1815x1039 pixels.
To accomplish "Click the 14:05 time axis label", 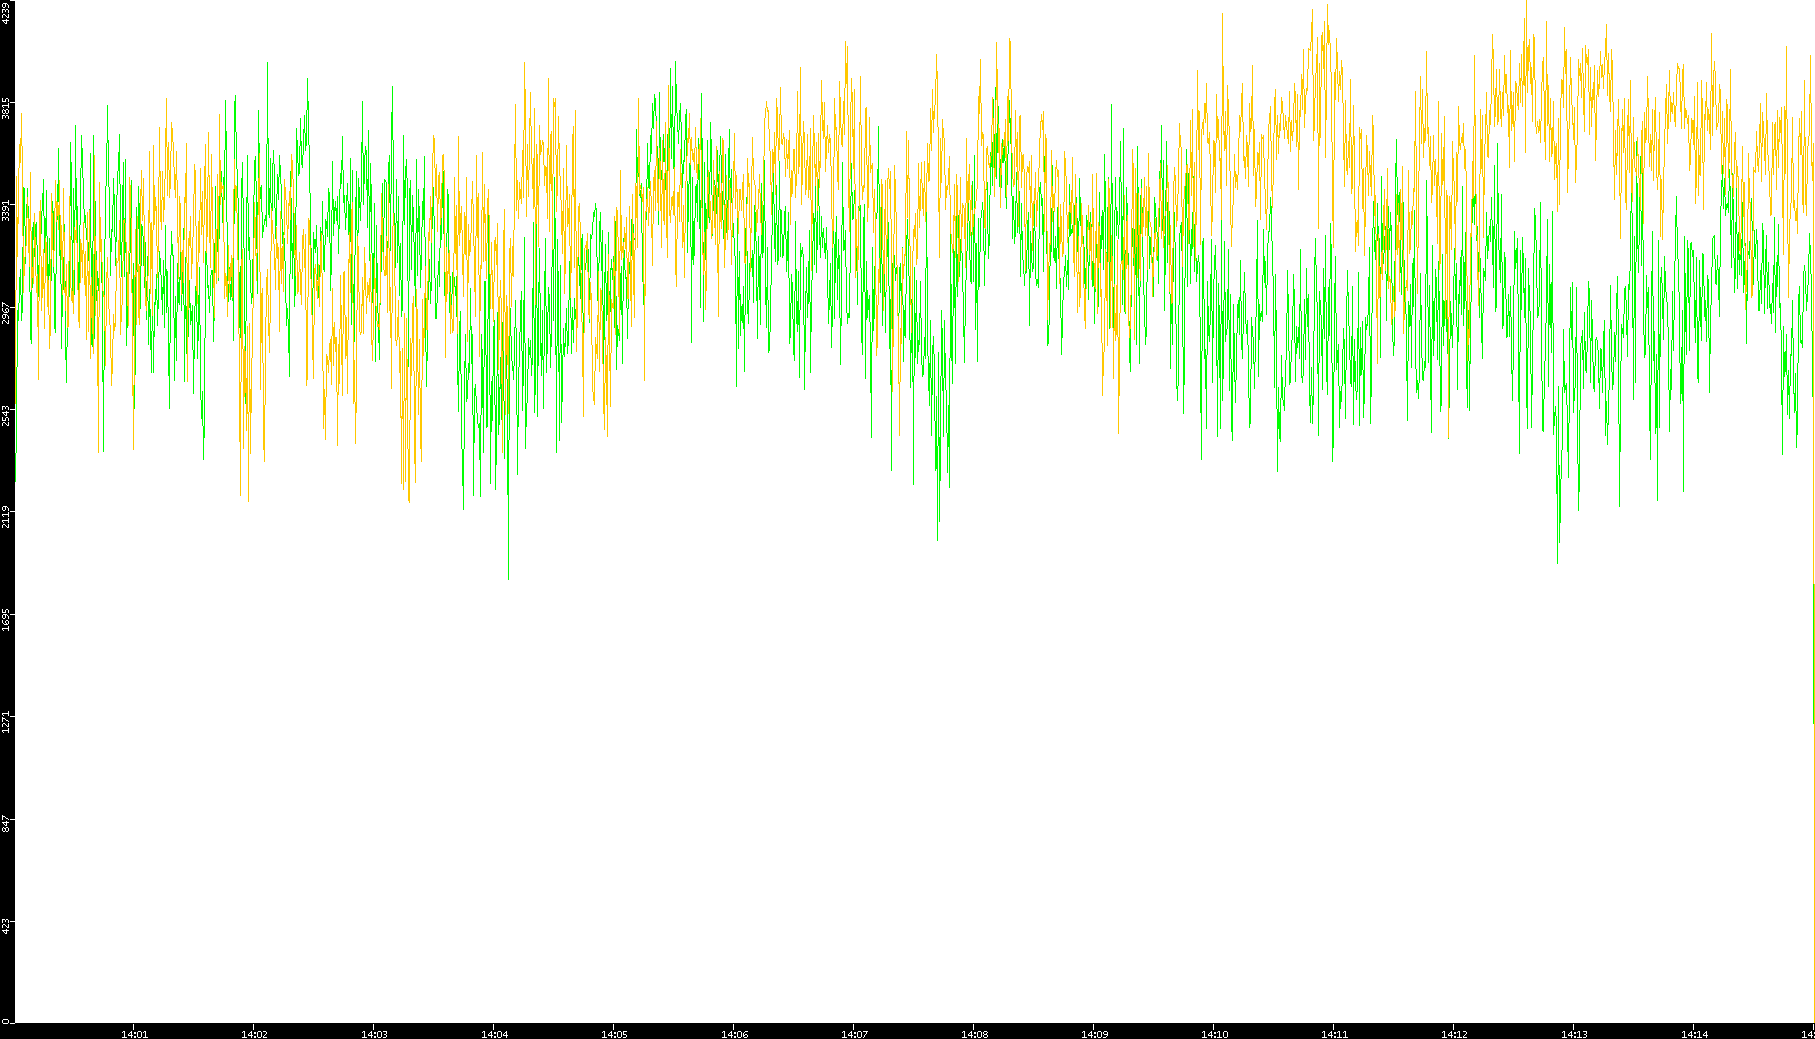I will pos(614,1033).
